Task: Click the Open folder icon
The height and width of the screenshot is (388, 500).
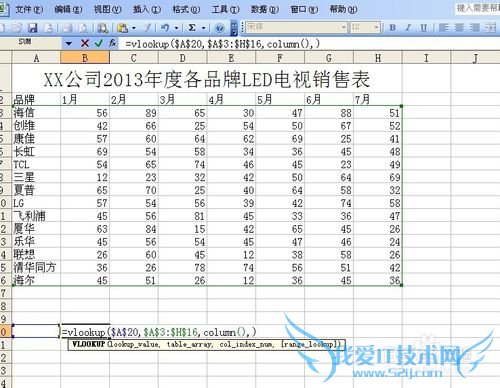Action: point(17,28)
